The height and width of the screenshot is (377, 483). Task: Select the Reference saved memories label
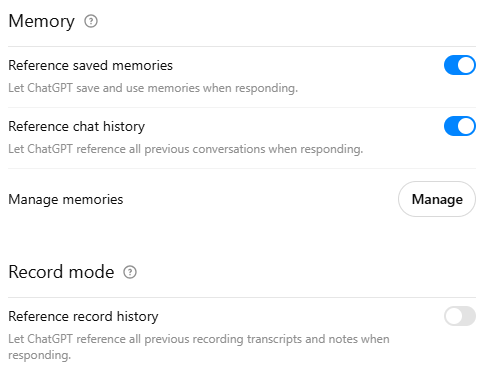point(90,65)
